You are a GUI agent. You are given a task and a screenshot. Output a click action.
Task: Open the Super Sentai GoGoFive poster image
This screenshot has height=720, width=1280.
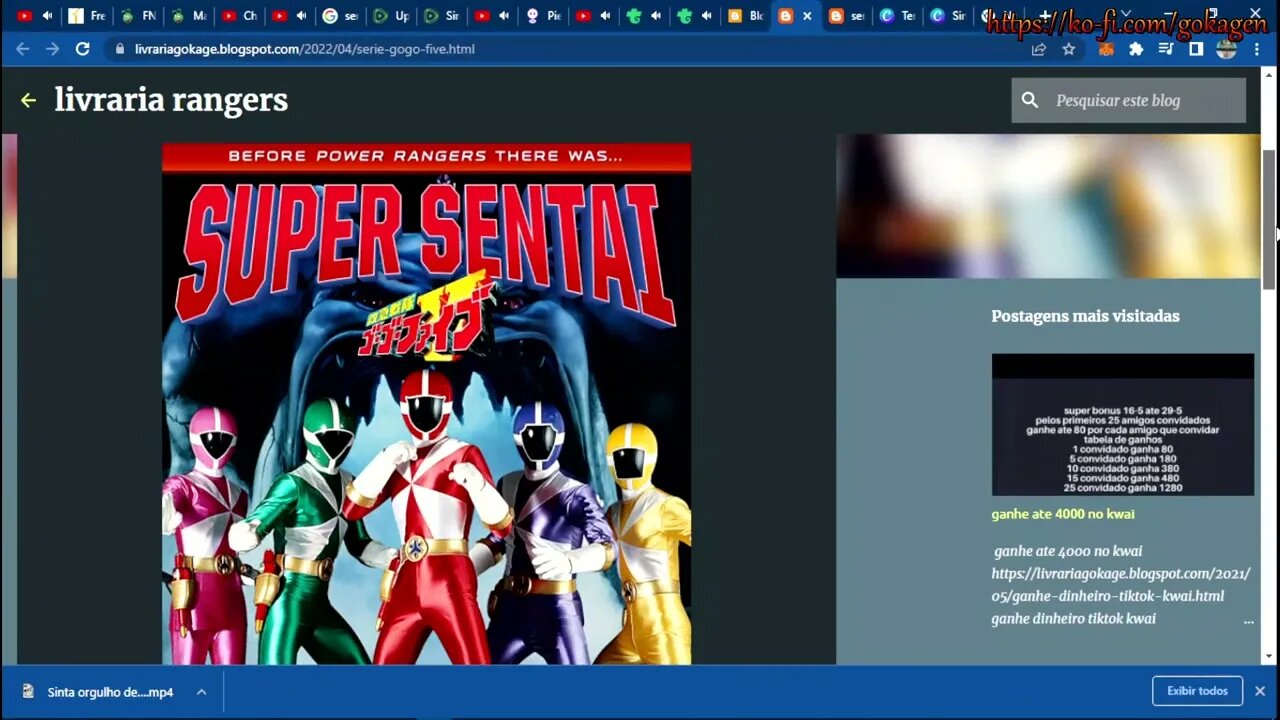(426, 404)
